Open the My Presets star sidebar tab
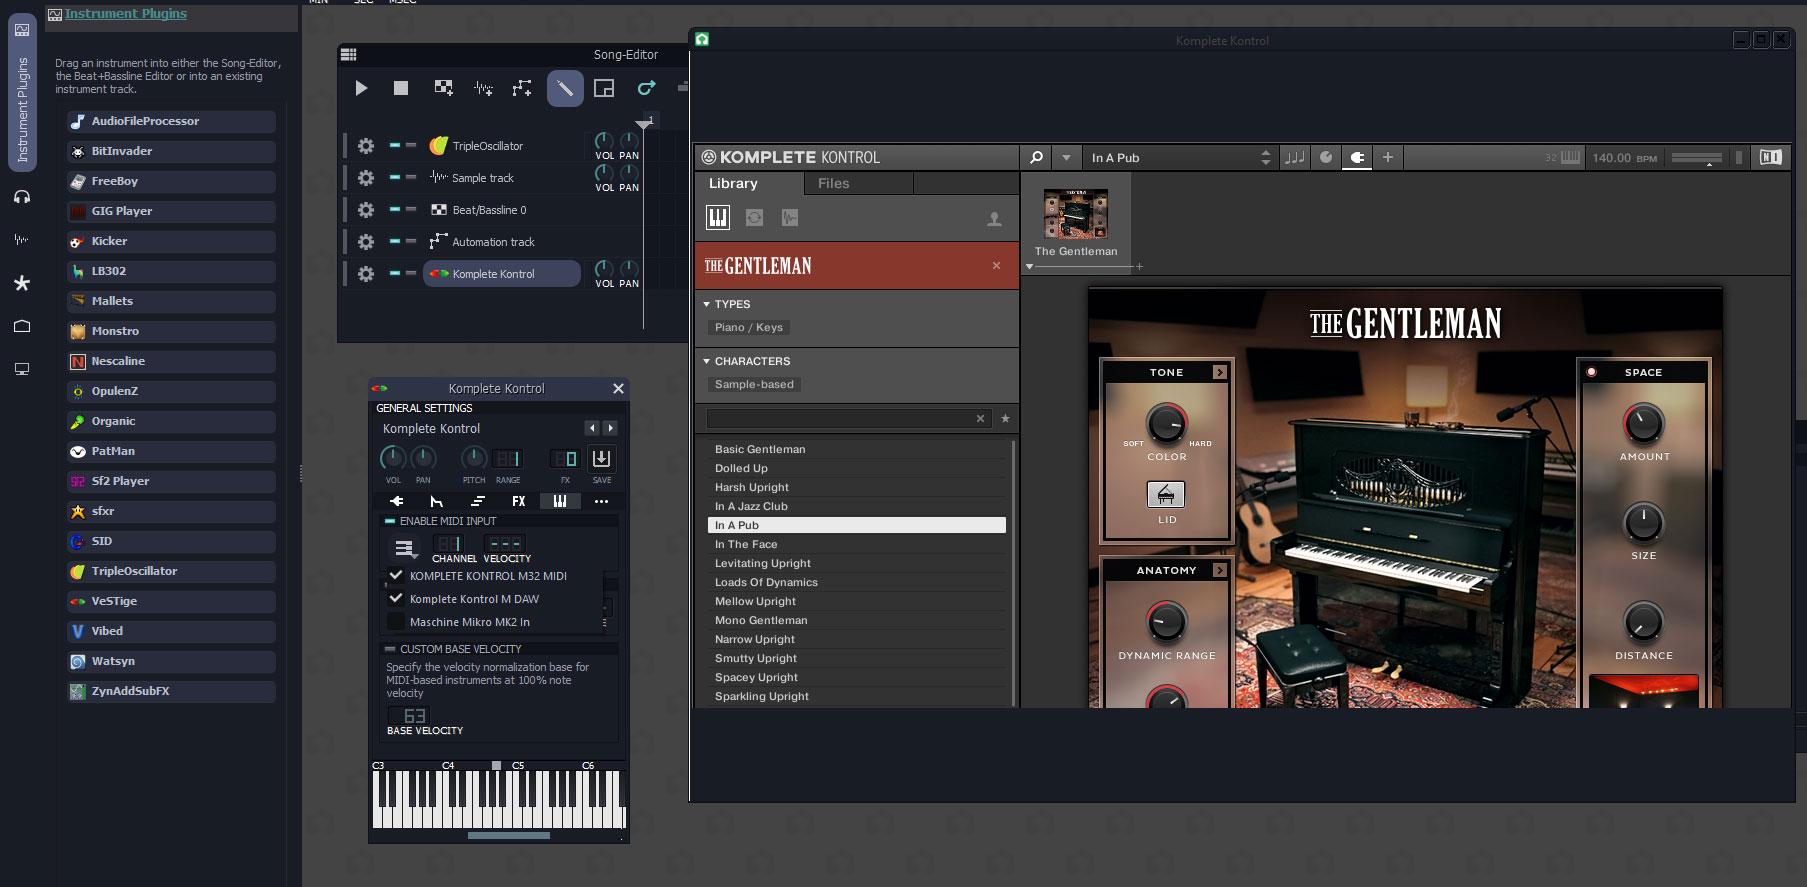Image resolution: width=1807 pixels, height=887 pixels. (22, 283)
